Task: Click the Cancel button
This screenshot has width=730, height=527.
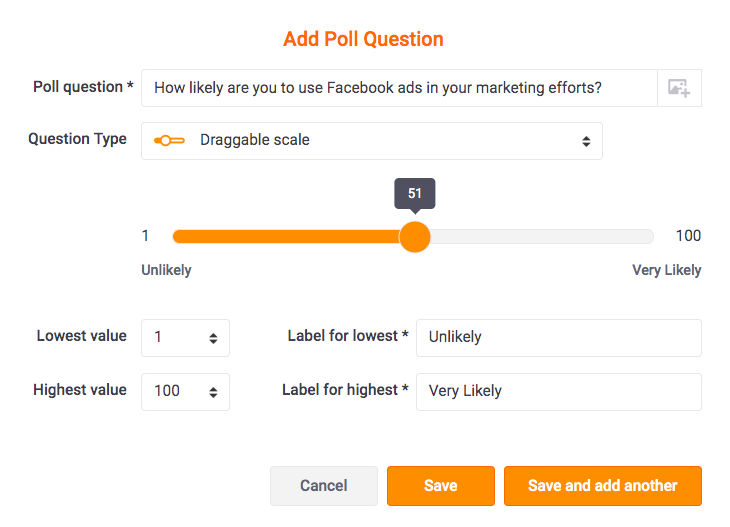Action: coord(324,486)
